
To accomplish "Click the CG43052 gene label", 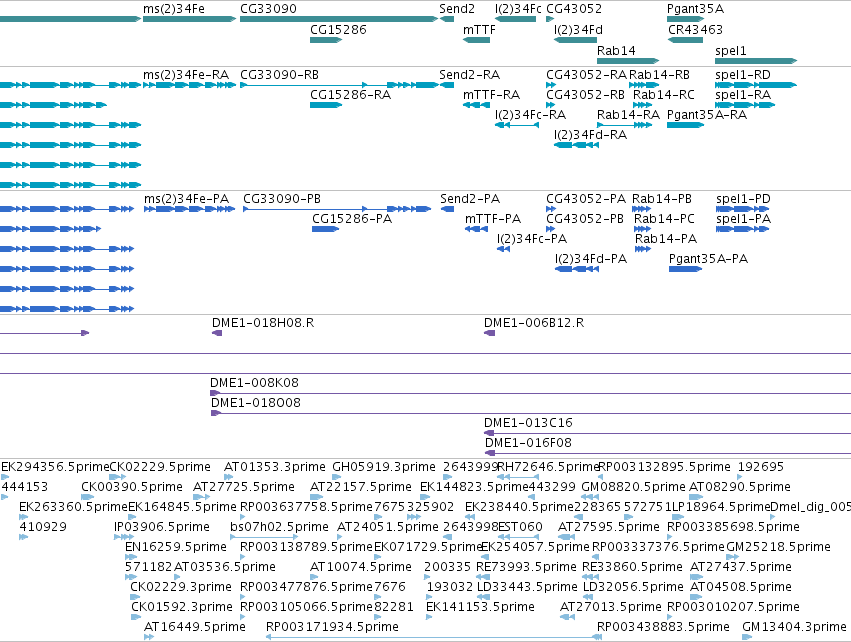I will [574, 9].
